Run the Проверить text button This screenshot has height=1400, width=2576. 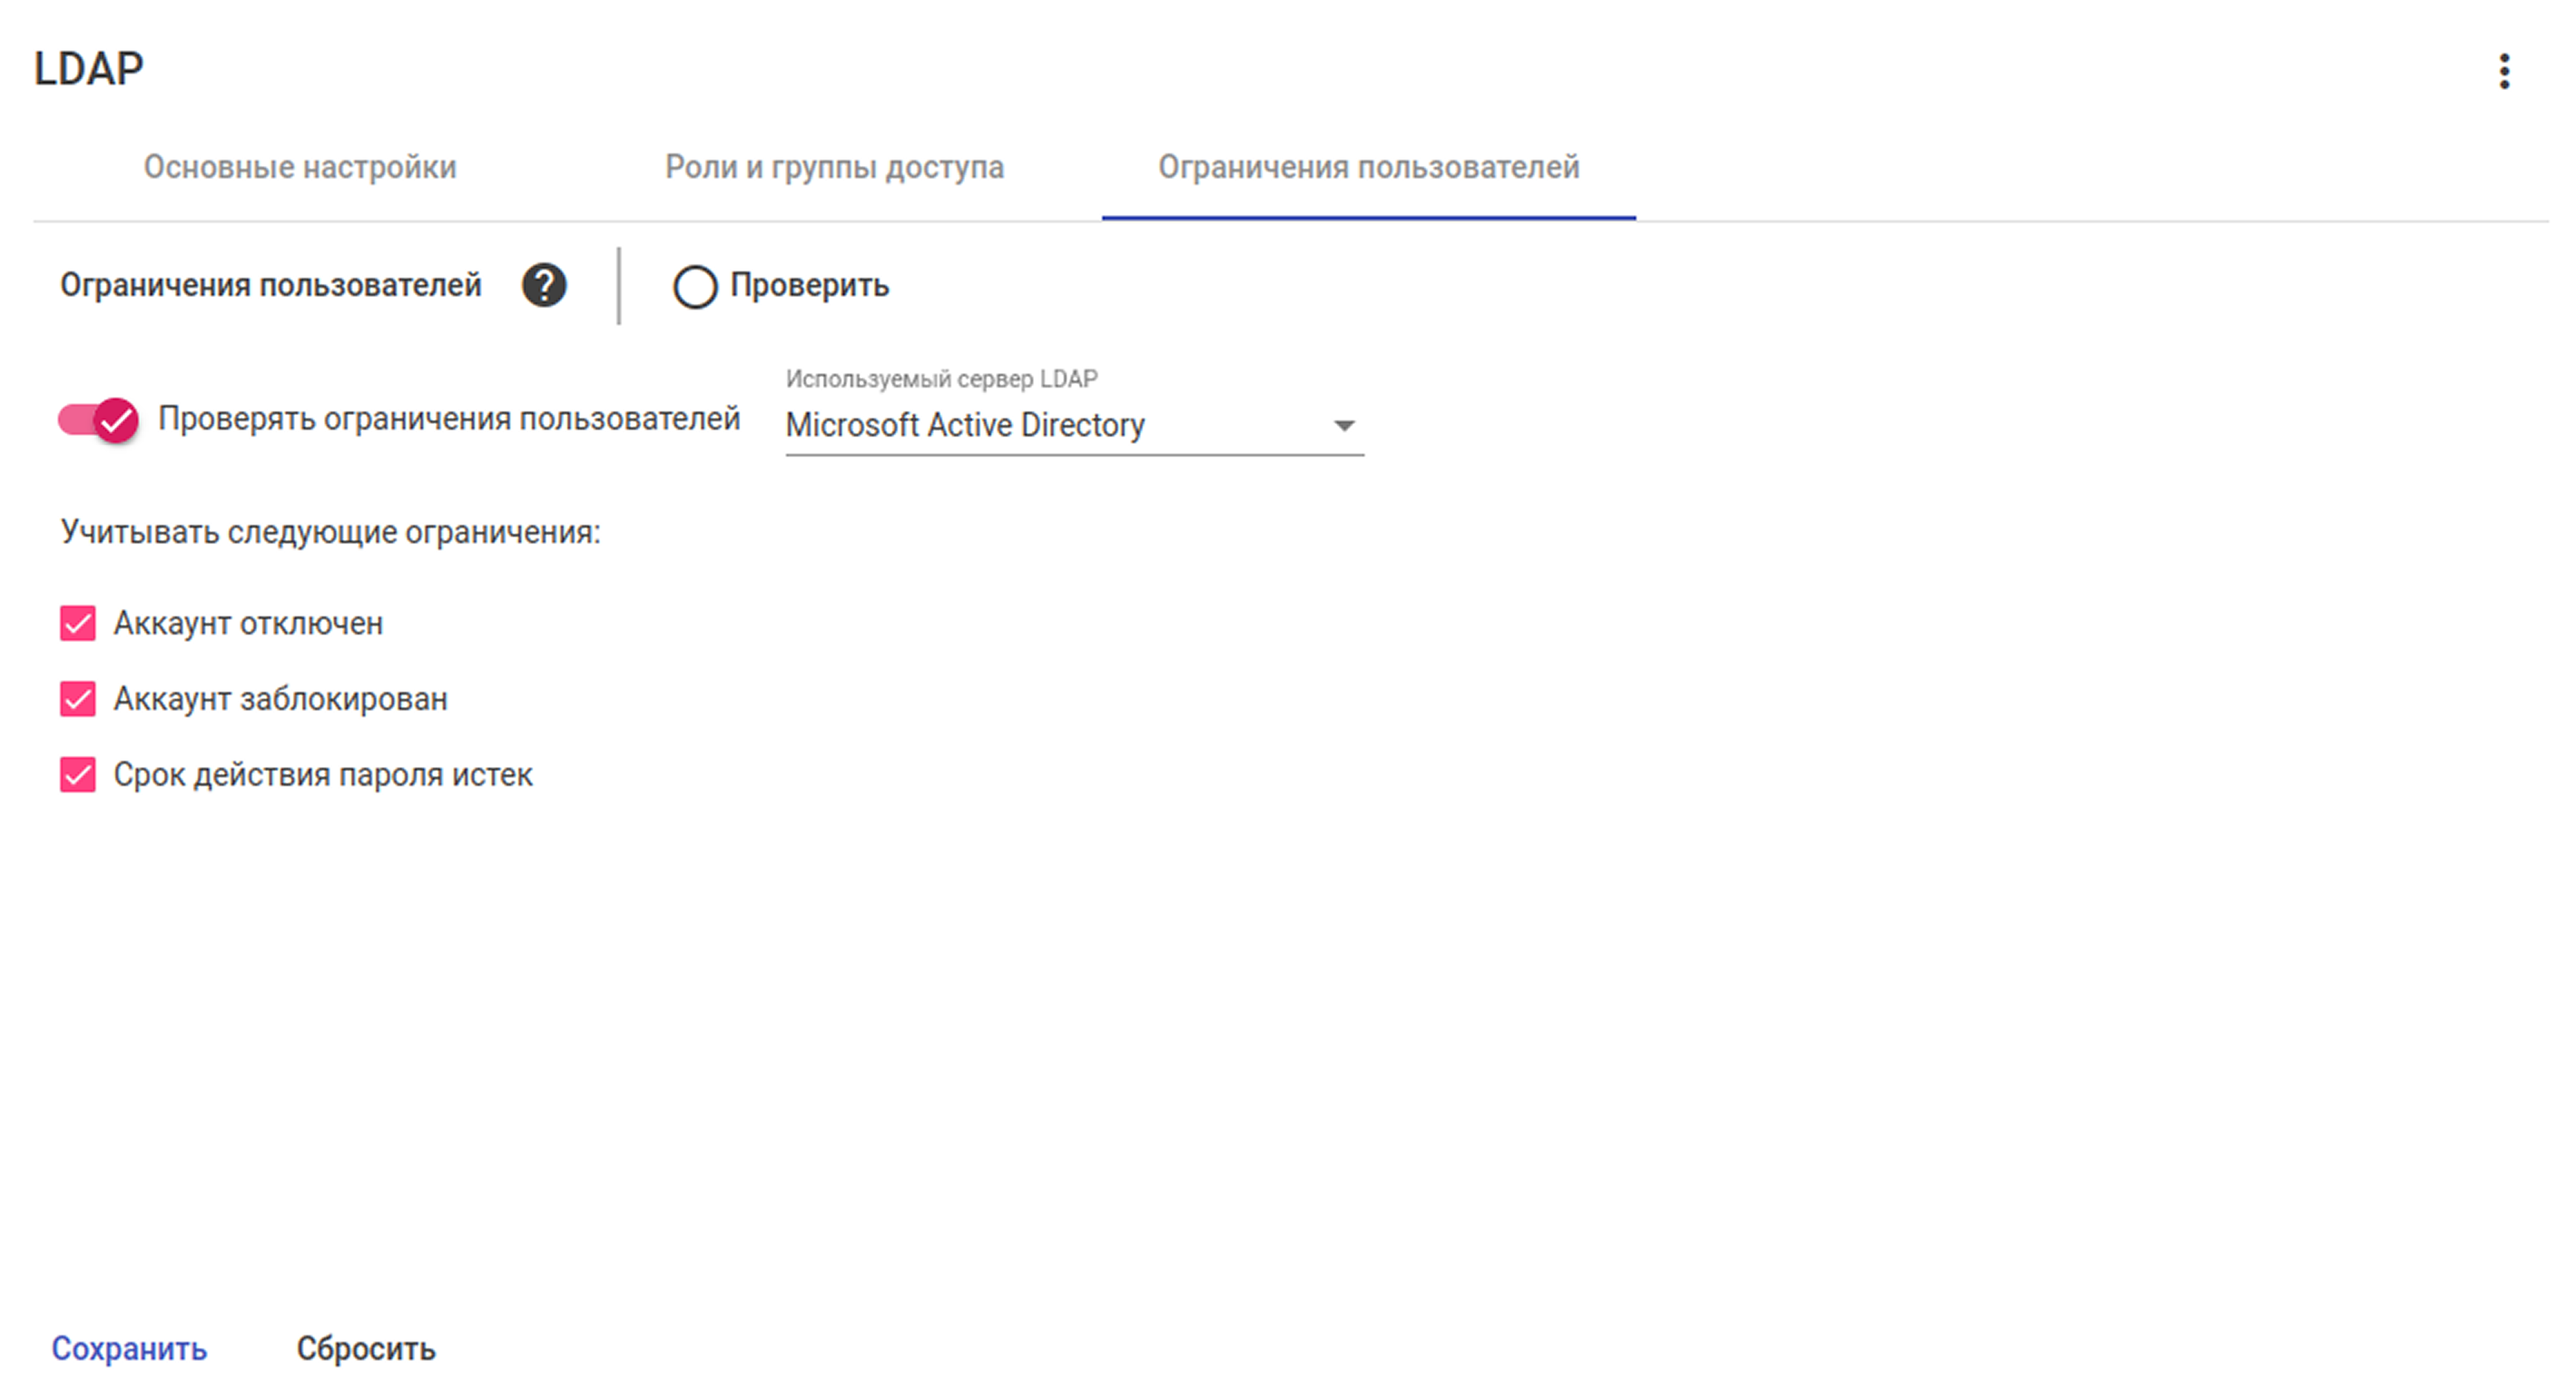(809, 286)
